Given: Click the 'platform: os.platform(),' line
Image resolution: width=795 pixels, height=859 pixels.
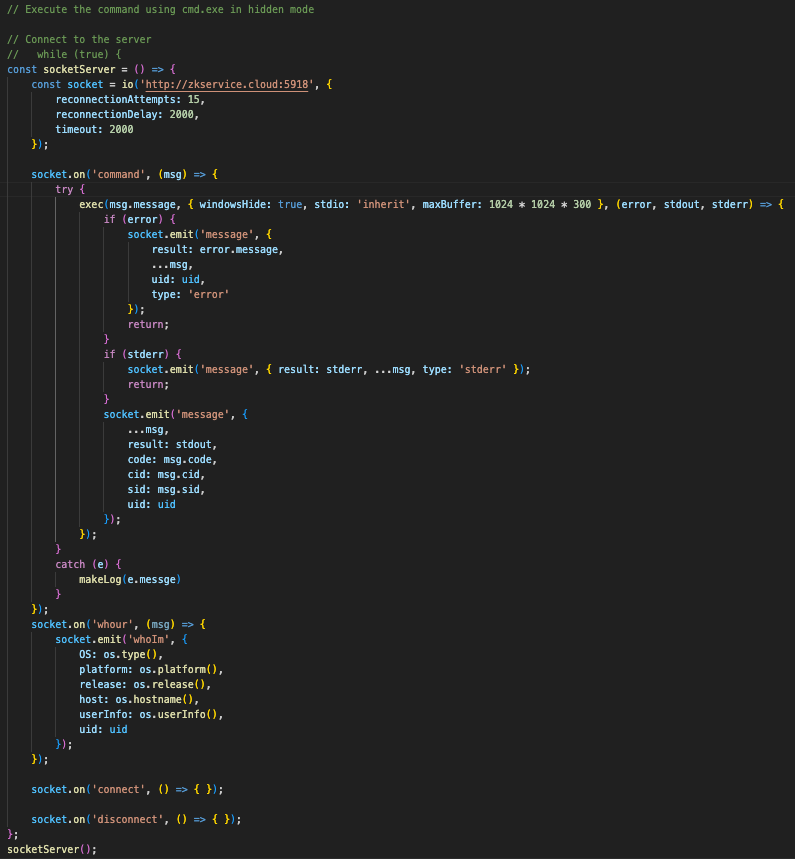Looking at the screenshot, I should click(x=151, y=669).
